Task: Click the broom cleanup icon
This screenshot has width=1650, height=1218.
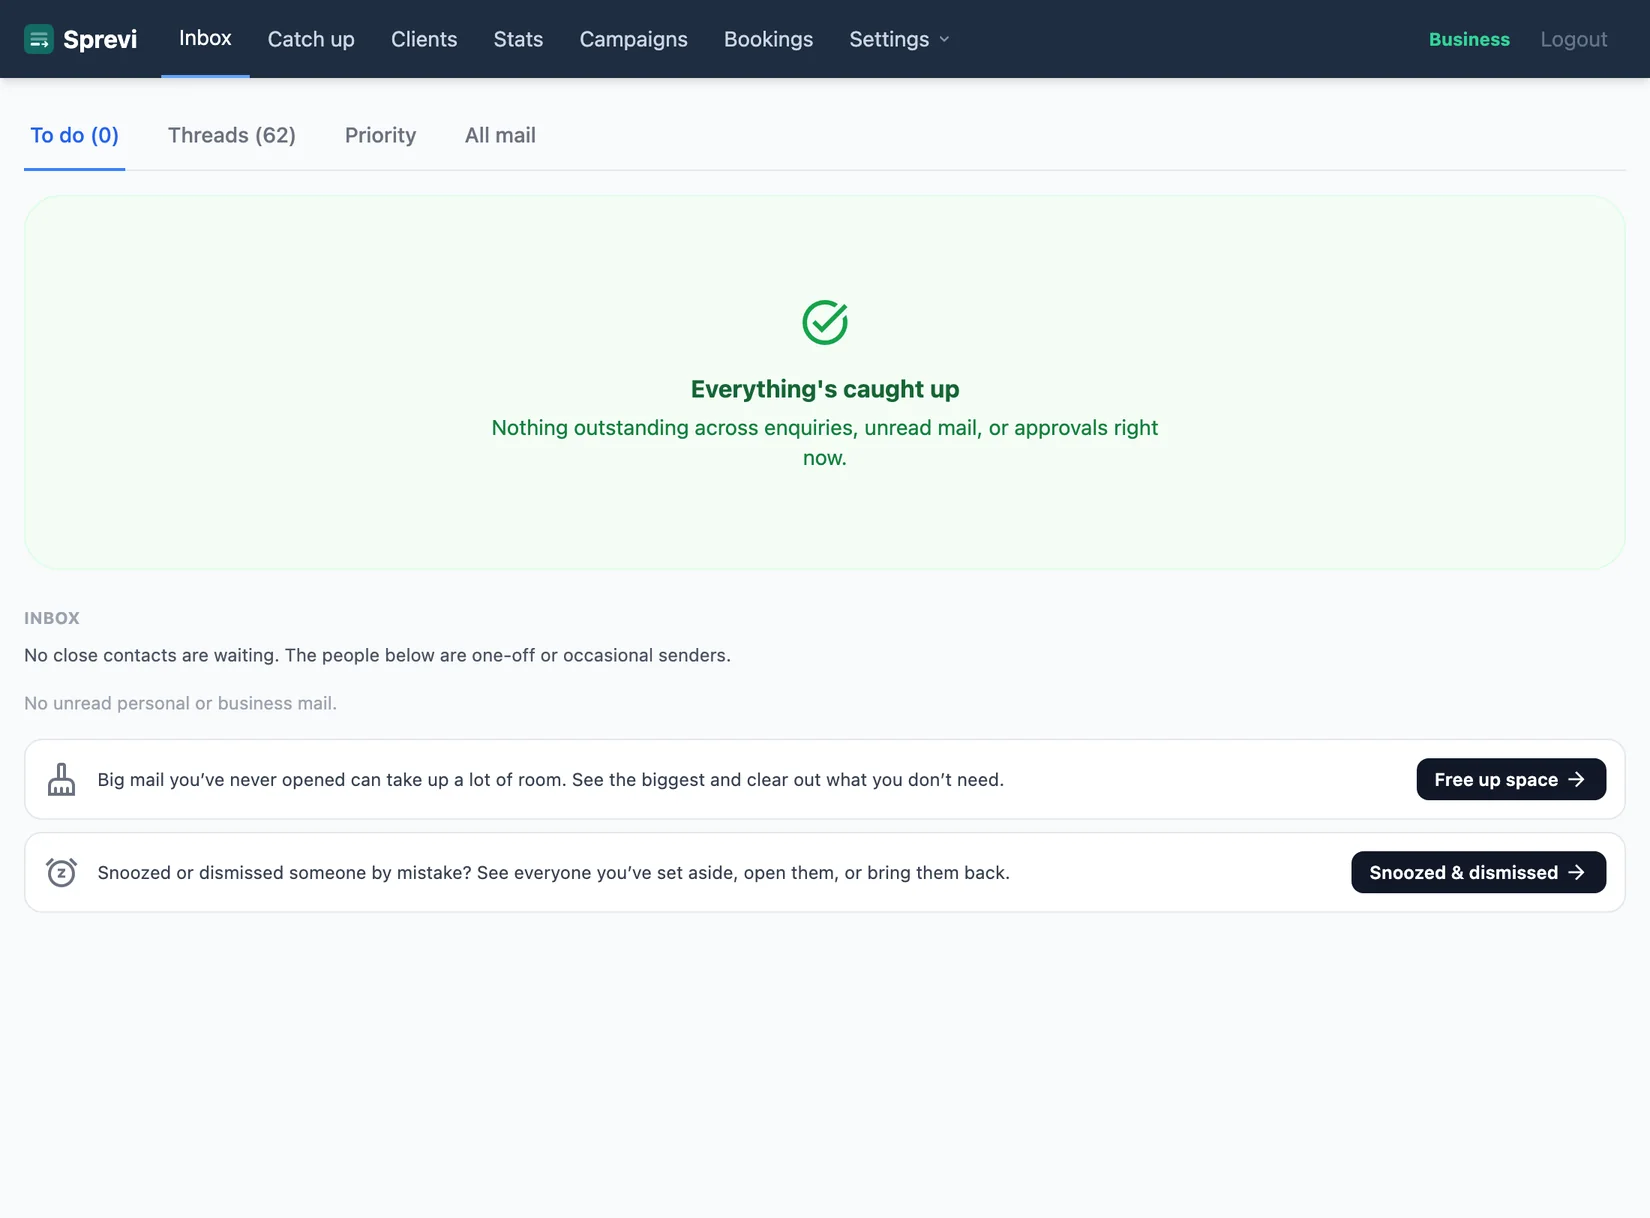Action: [x=61, y=779]
